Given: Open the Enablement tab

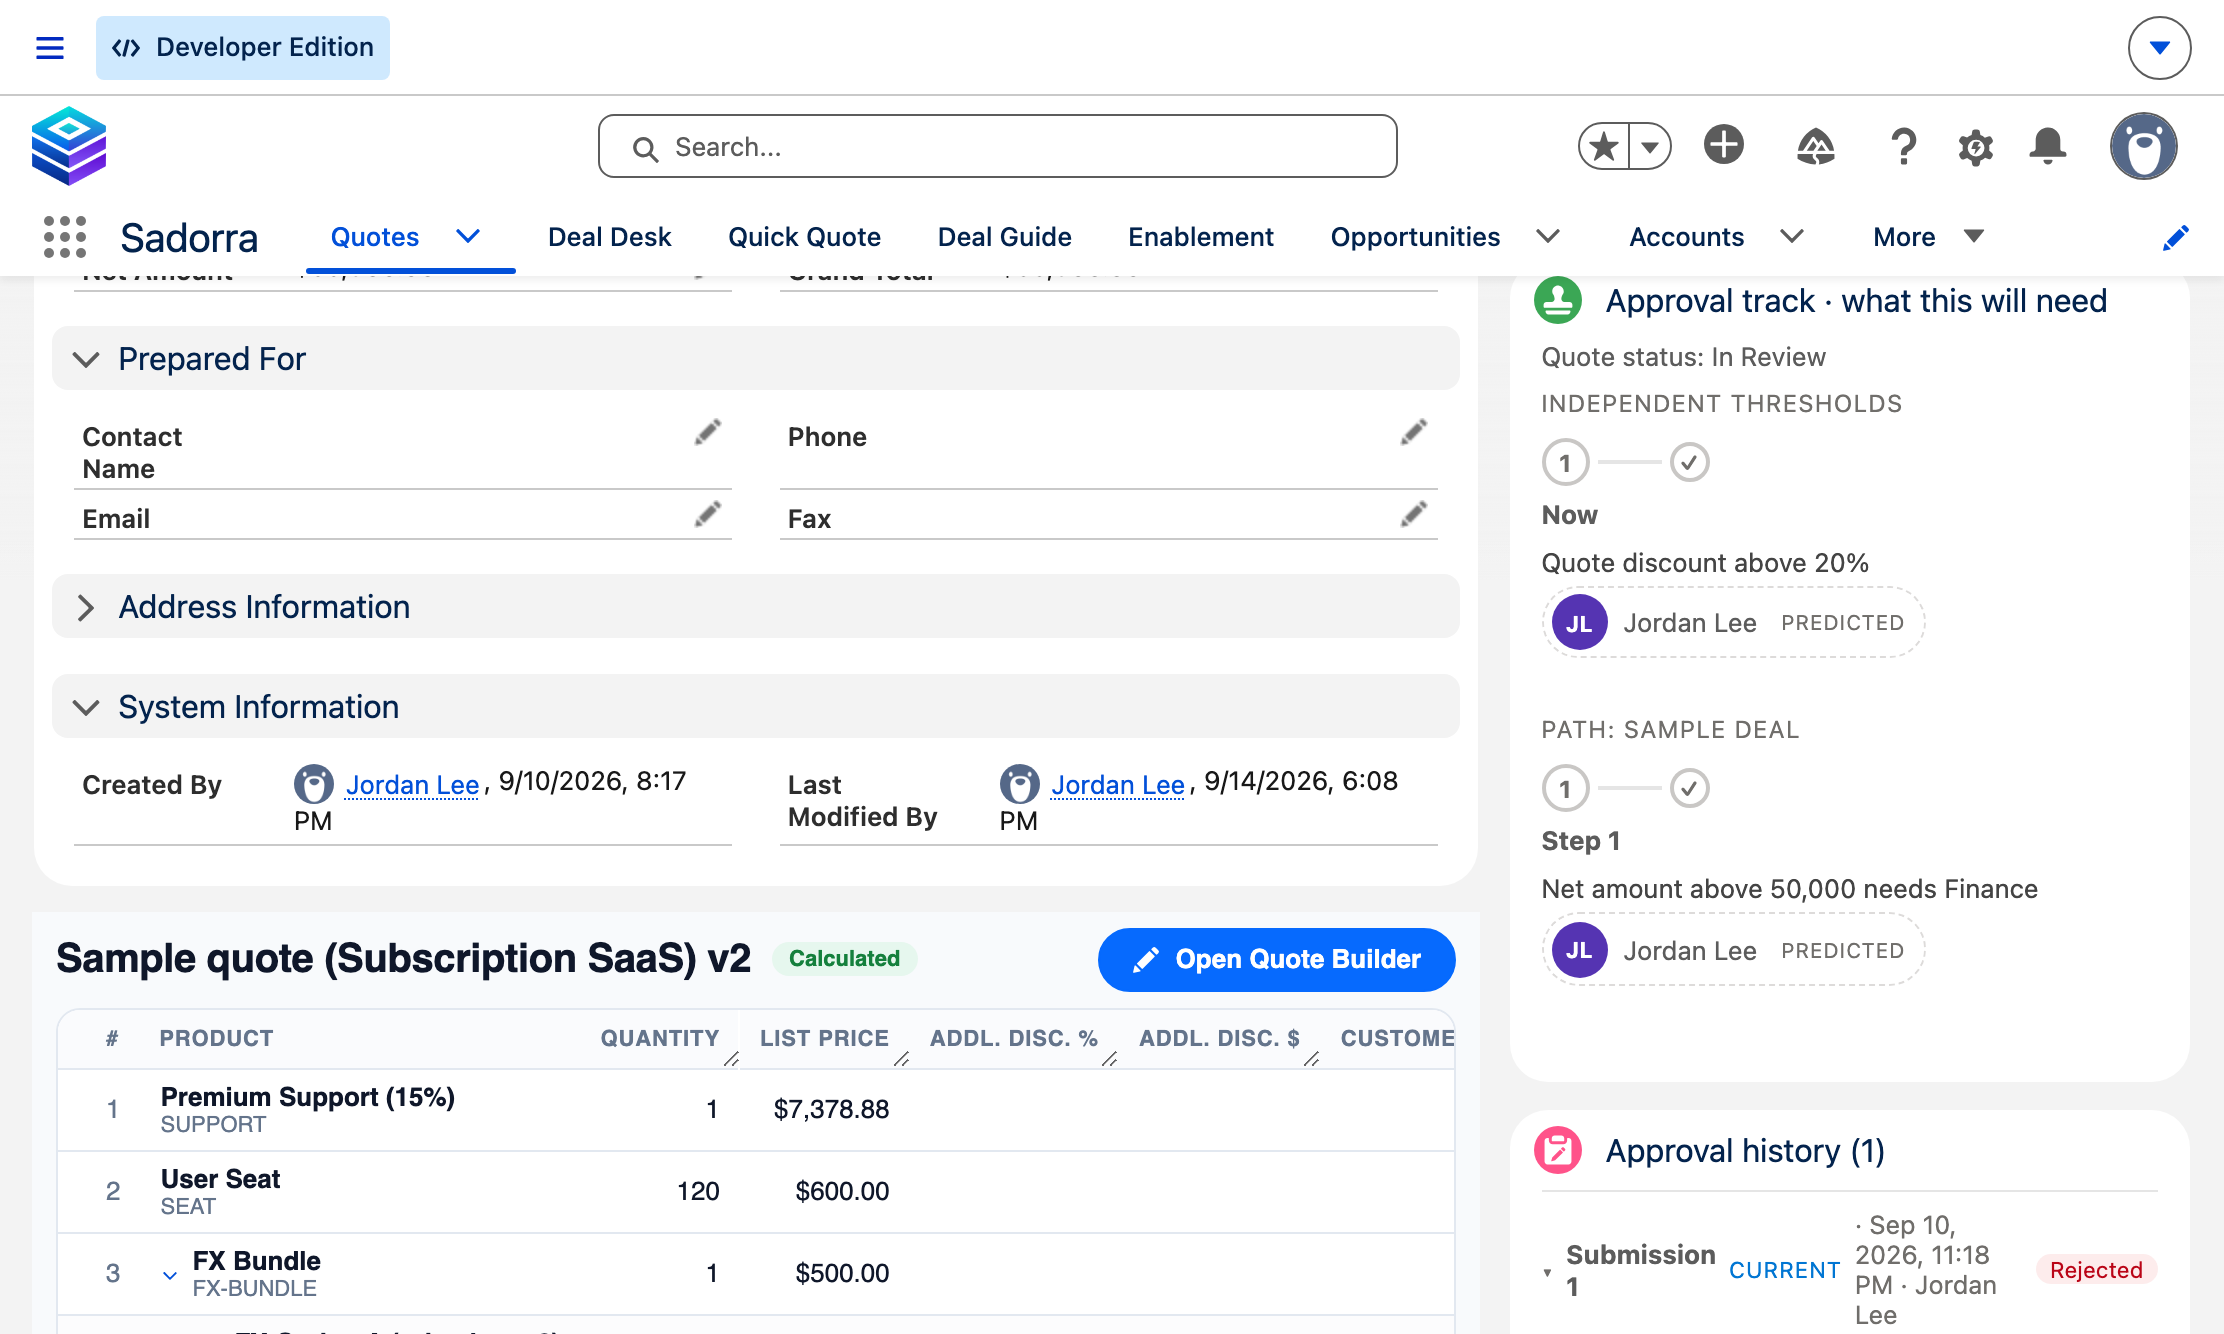Looking at the screenshot, I should pyautogui.click(x=1201, y=237).
